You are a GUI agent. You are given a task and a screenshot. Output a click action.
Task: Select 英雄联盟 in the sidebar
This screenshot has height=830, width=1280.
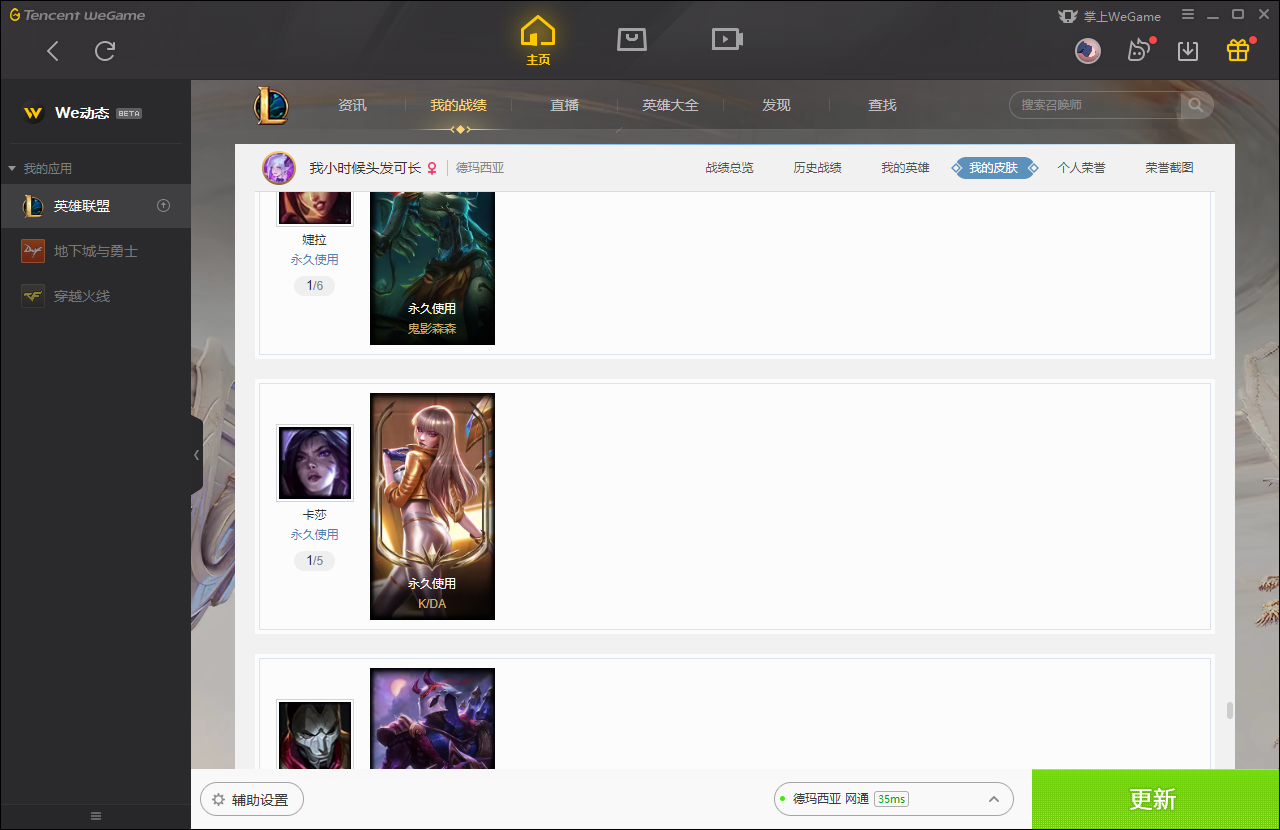pos(95,206)
